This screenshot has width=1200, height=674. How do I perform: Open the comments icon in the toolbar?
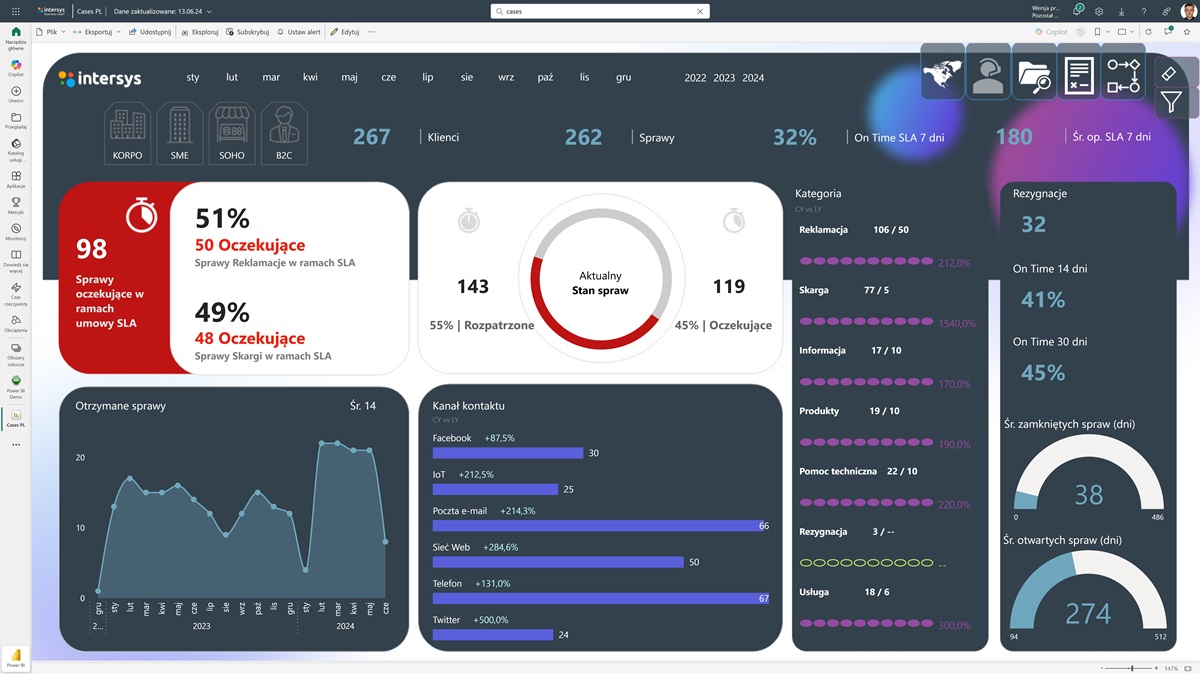[x=1168, y=32]
